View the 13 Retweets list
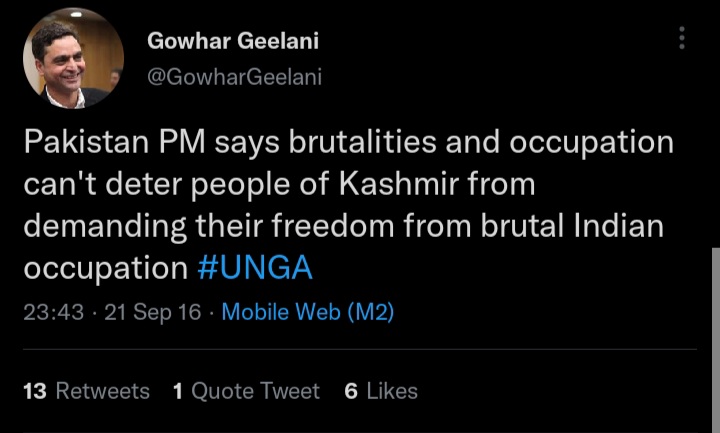The width and height of the screenshot is (720, 433). [x=86, y=391]
